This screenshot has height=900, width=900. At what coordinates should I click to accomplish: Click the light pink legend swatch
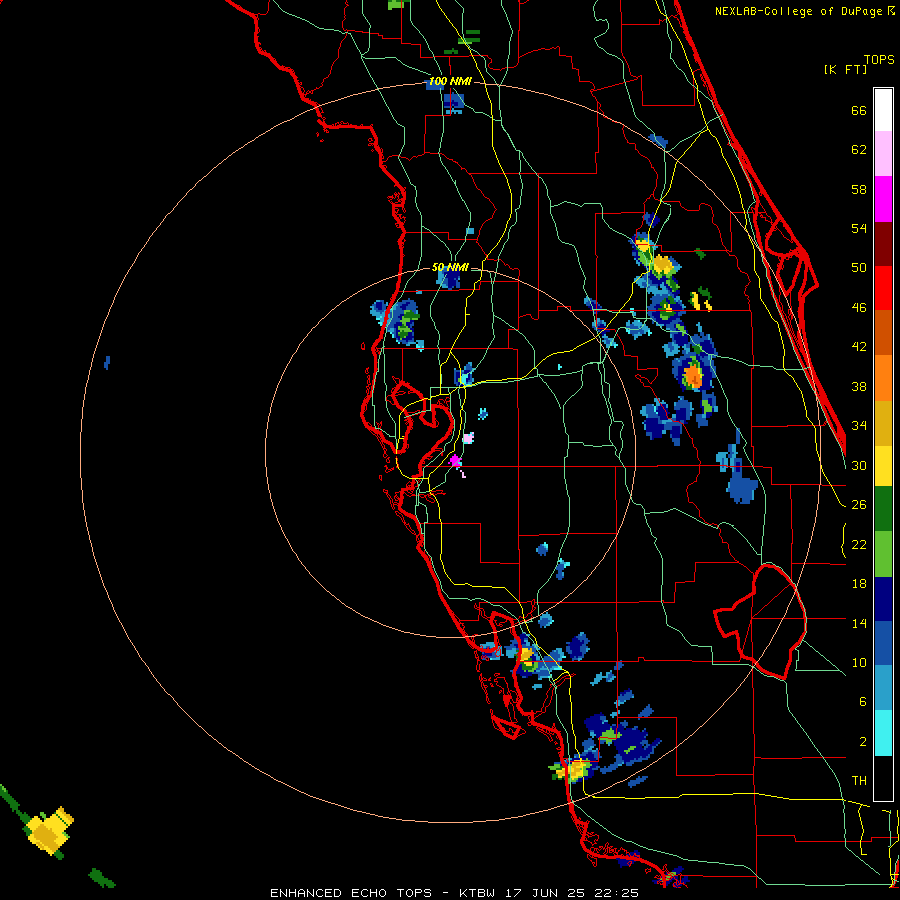pyautogui.click(x=883, y=154)
